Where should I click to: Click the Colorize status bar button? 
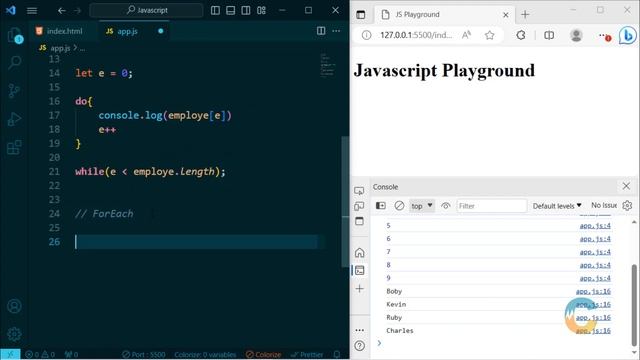pos(263,354)
